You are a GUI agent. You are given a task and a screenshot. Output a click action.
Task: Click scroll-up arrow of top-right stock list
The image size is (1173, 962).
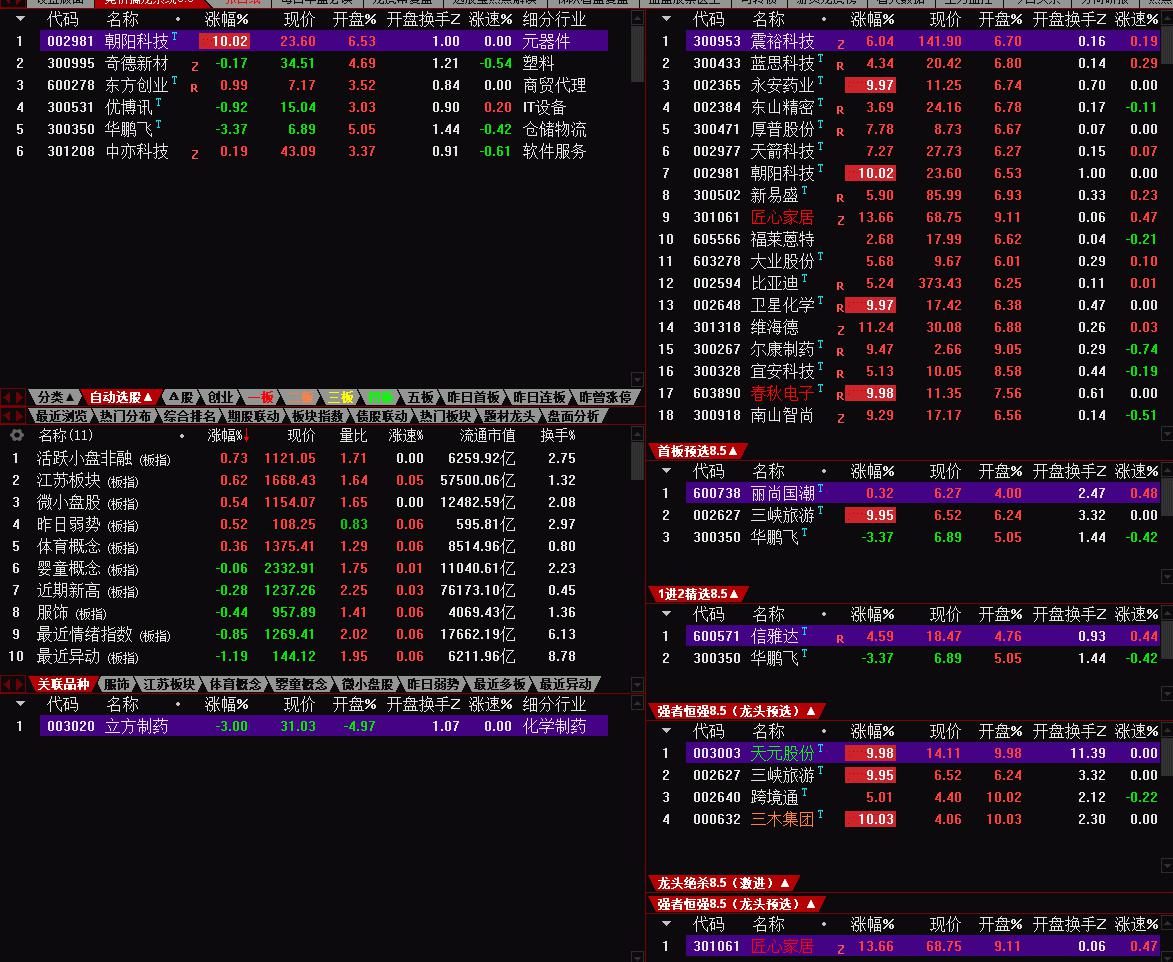(x=1166, y=16)
